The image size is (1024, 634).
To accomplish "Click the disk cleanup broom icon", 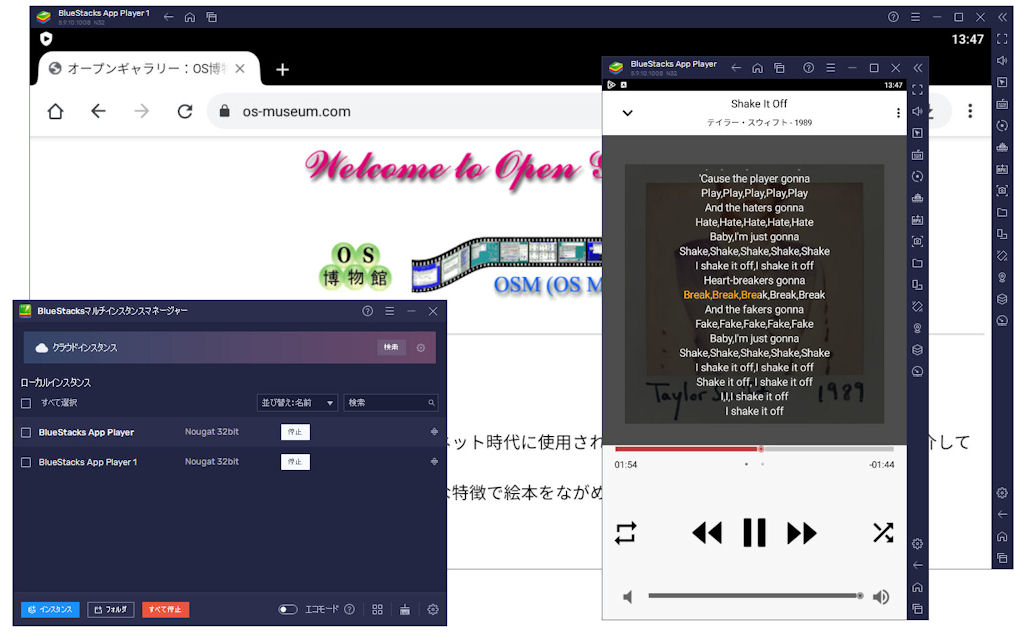I will click(x=405, y=609).
